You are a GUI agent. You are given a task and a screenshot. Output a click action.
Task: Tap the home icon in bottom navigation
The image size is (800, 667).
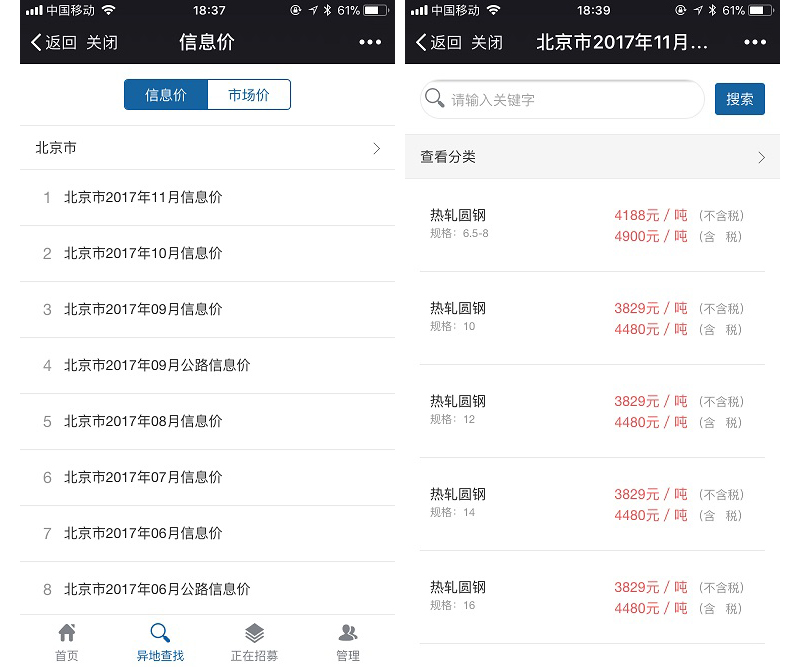tap(67, 633)
